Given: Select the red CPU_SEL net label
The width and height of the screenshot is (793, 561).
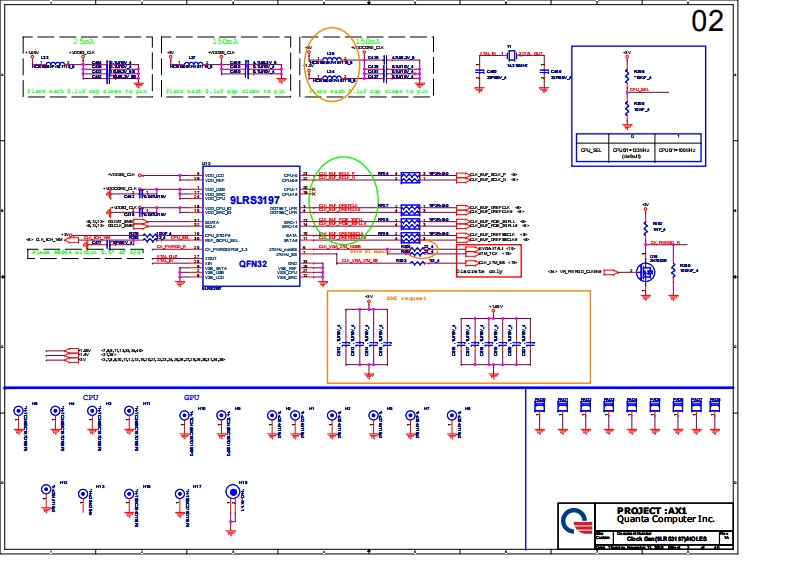Looking at the screenshot, I should tap(638, 88).
